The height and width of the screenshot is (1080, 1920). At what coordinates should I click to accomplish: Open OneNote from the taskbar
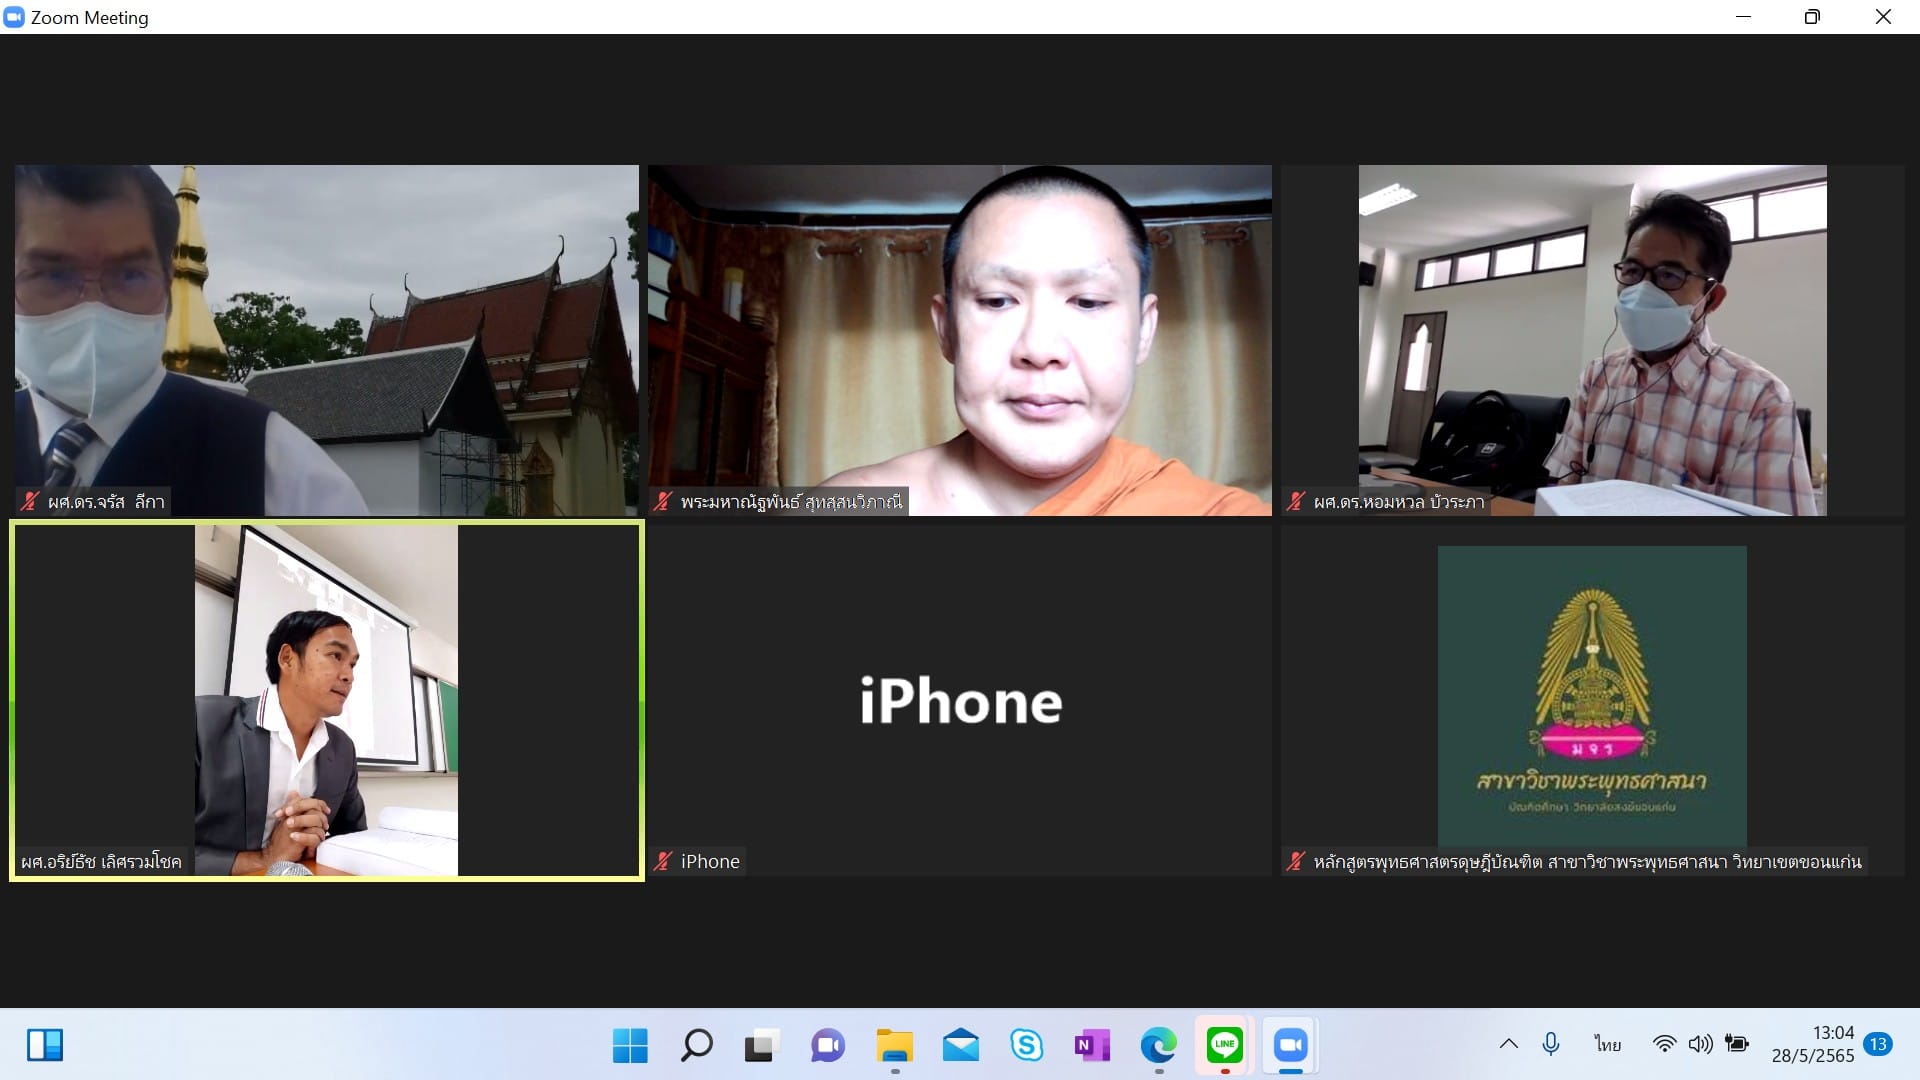(1092, 1046)
